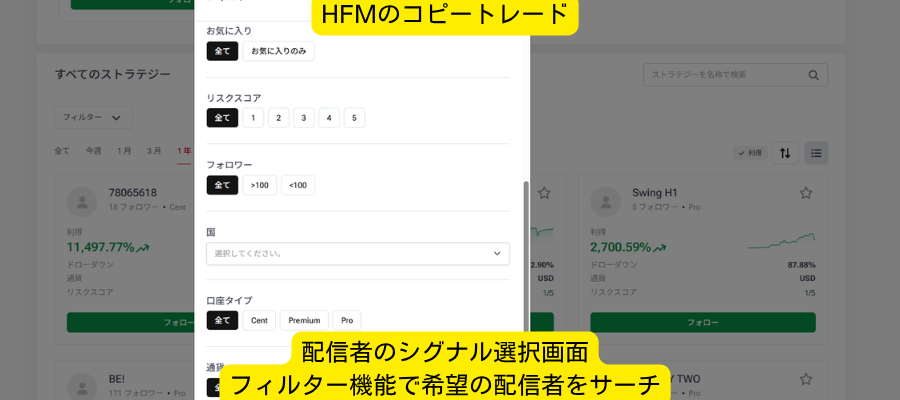Open the フィルター dropdown
This screenshot has width=900, height=400.
coord(94,117)
